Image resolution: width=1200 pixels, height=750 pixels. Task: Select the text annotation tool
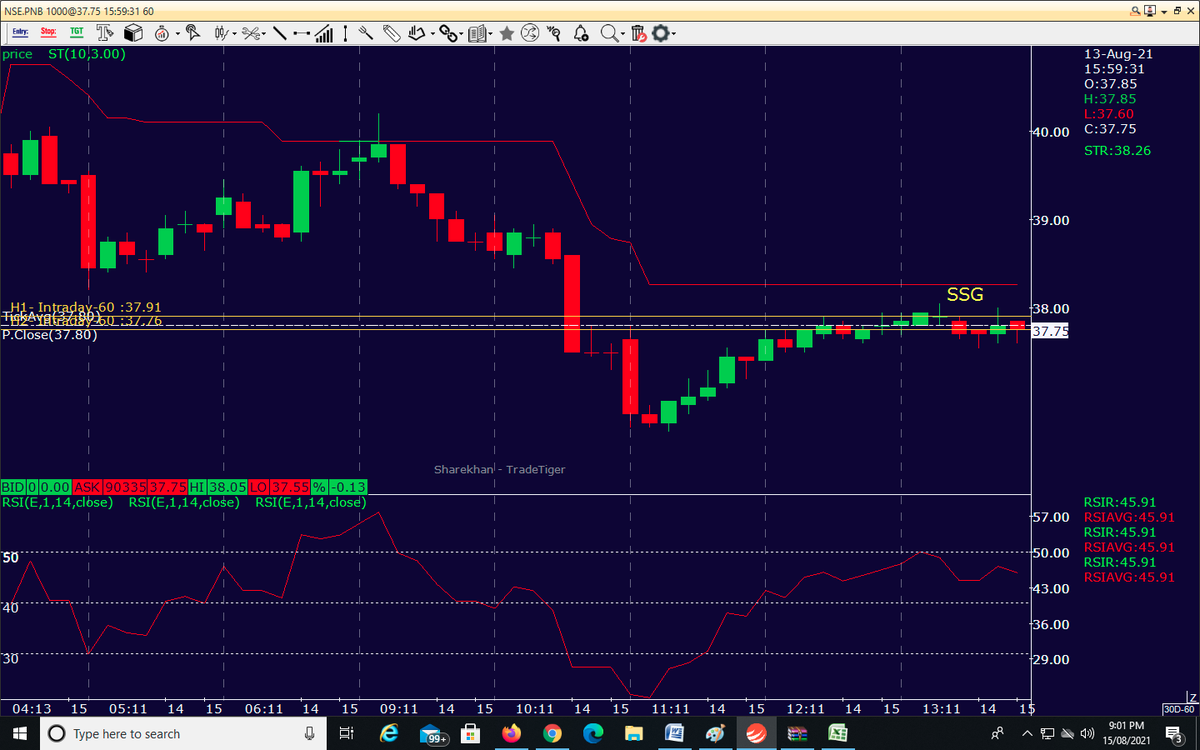click(105, 33)
